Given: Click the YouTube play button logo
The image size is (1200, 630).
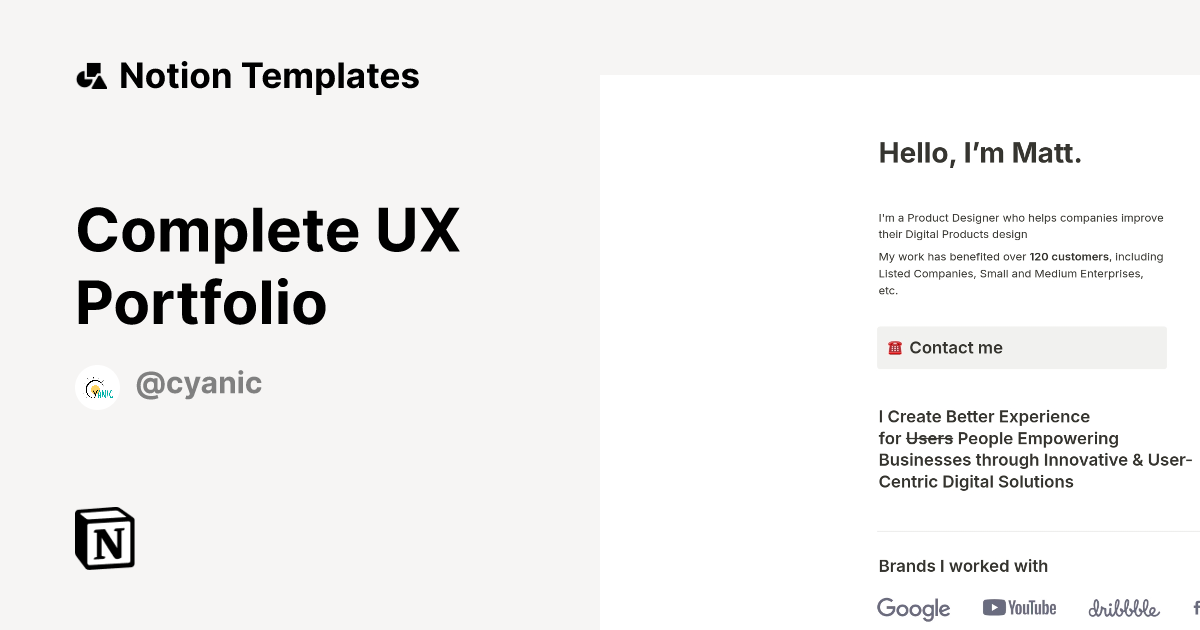Looking at the screenshot, I should (x=992, y=607).
